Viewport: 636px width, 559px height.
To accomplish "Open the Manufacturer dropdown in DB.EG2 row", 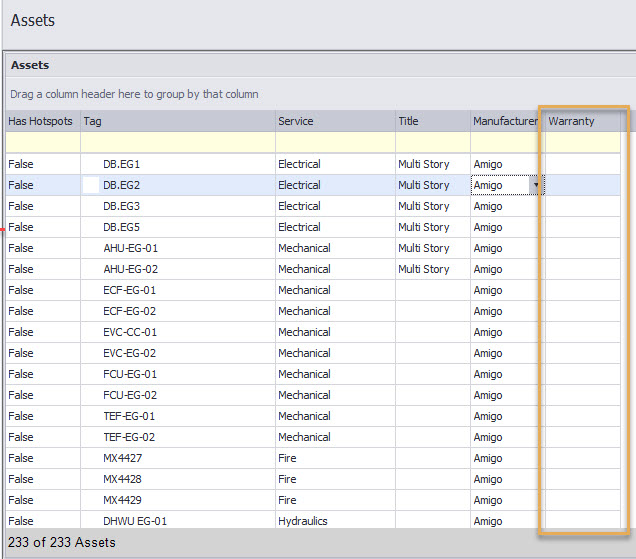I will (x=536, y=185).
